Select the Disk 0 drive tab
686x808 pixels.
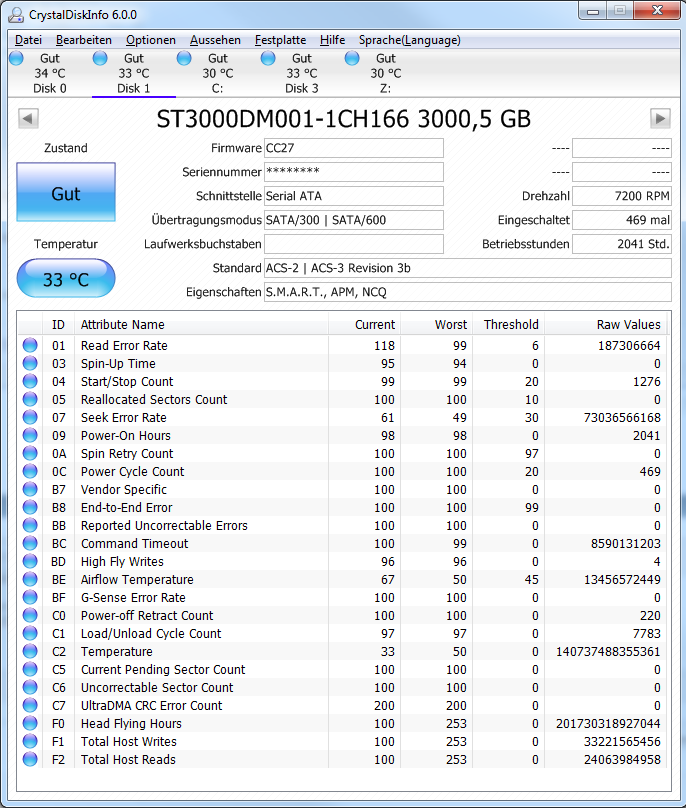tap(50, 73)
